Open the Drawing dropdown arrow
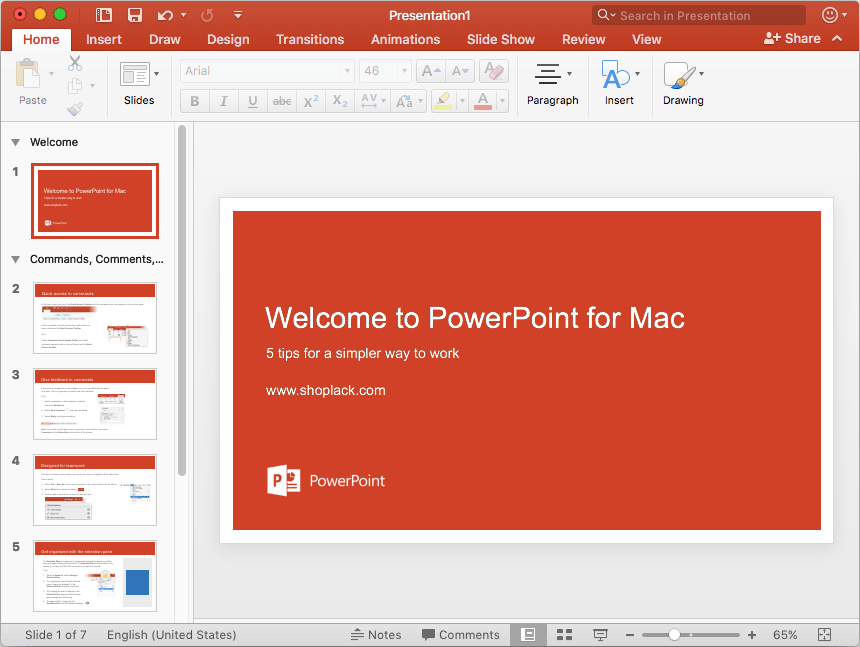Image resolution: width=860 pixels, height=647 pixels. (701, 73)
